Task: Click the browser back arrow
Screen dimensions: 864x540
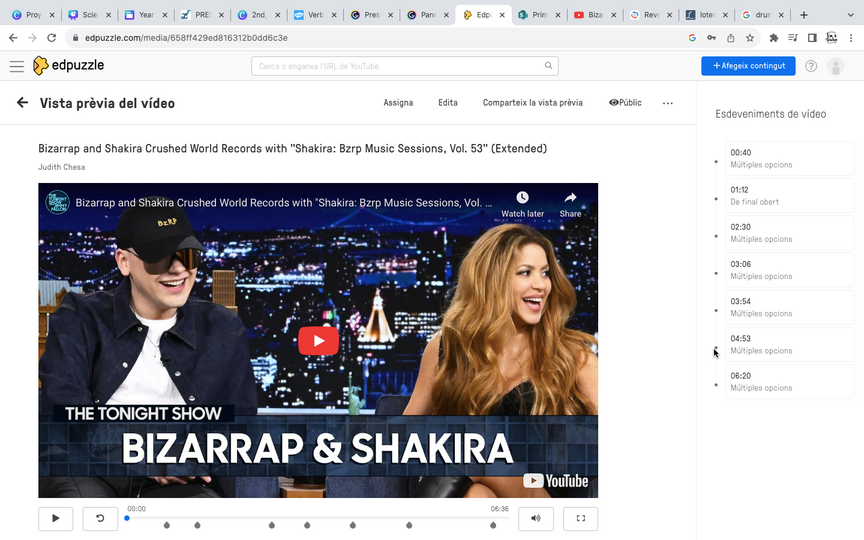Action: click(x=13, y=37)
